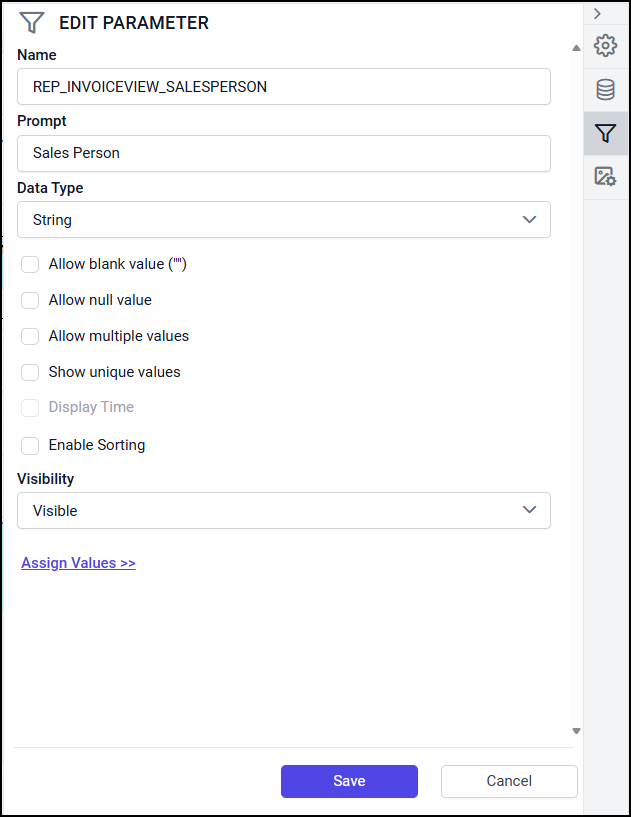Click the Assign Values link

(78, 563)
